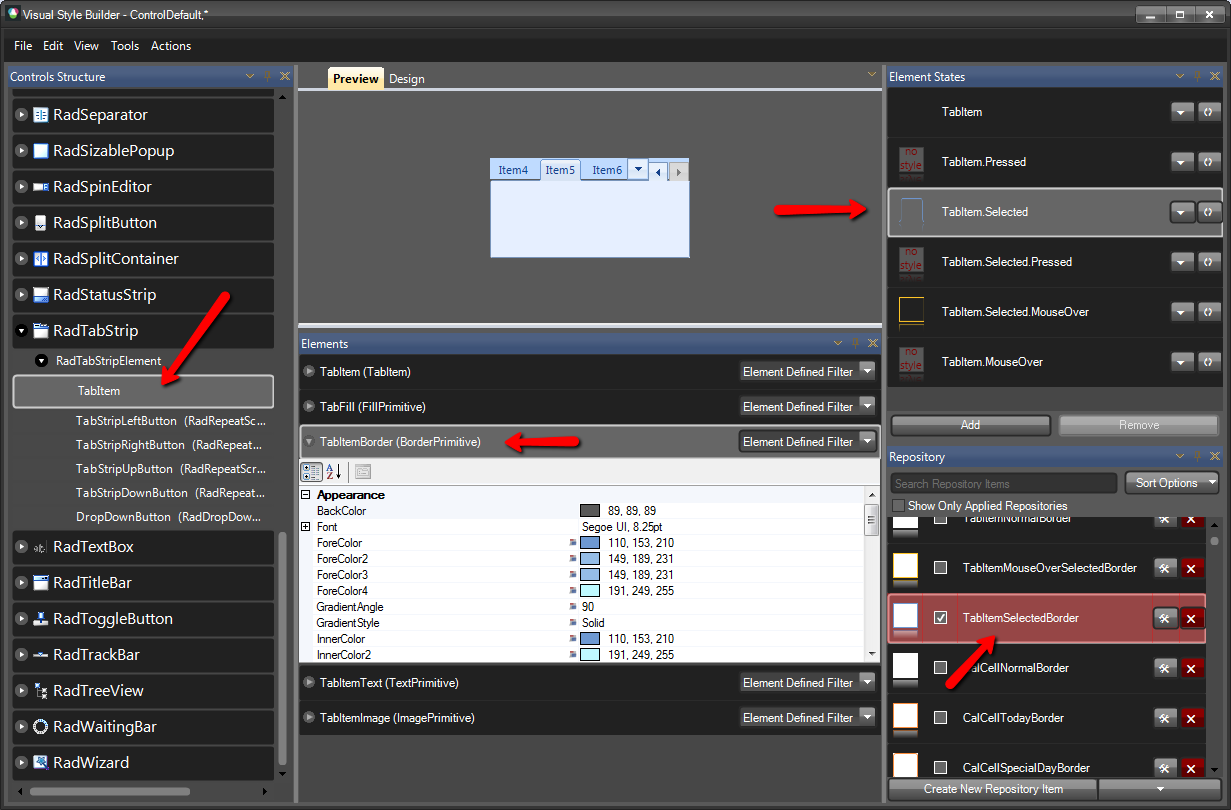
Task: Collapse the TabItemBorder (BorderPrimitive) element
Action: [309, 442]
